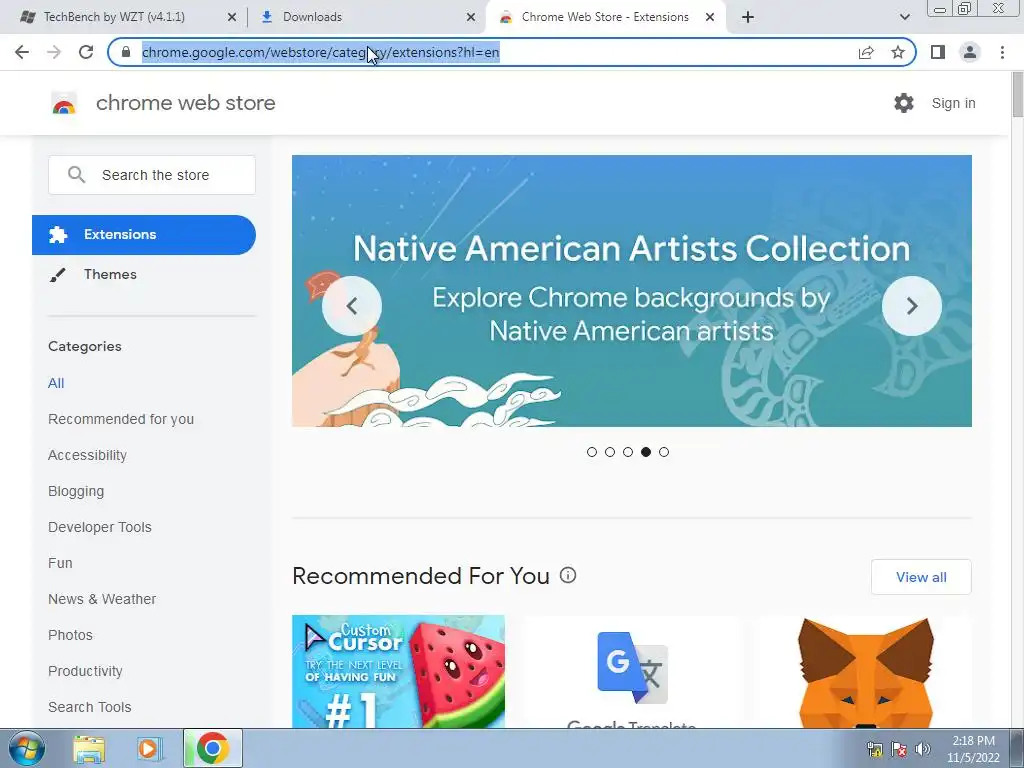Image resolution: width=1024 pixels, height=768 pixels.
Task: Open web store settings gear
Action: click(904, 103)
